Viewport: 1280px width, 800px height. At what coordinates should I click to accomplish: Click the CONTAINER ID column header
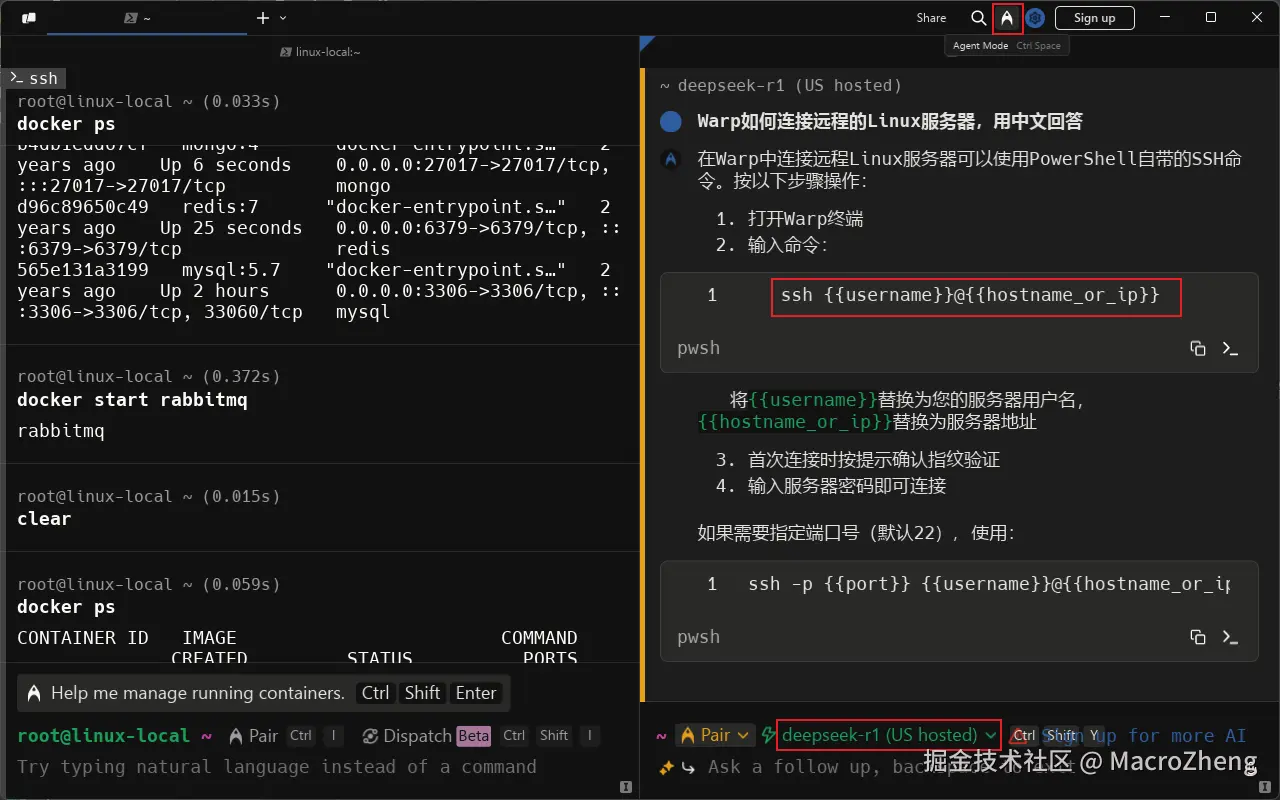[x=83, y=638]
